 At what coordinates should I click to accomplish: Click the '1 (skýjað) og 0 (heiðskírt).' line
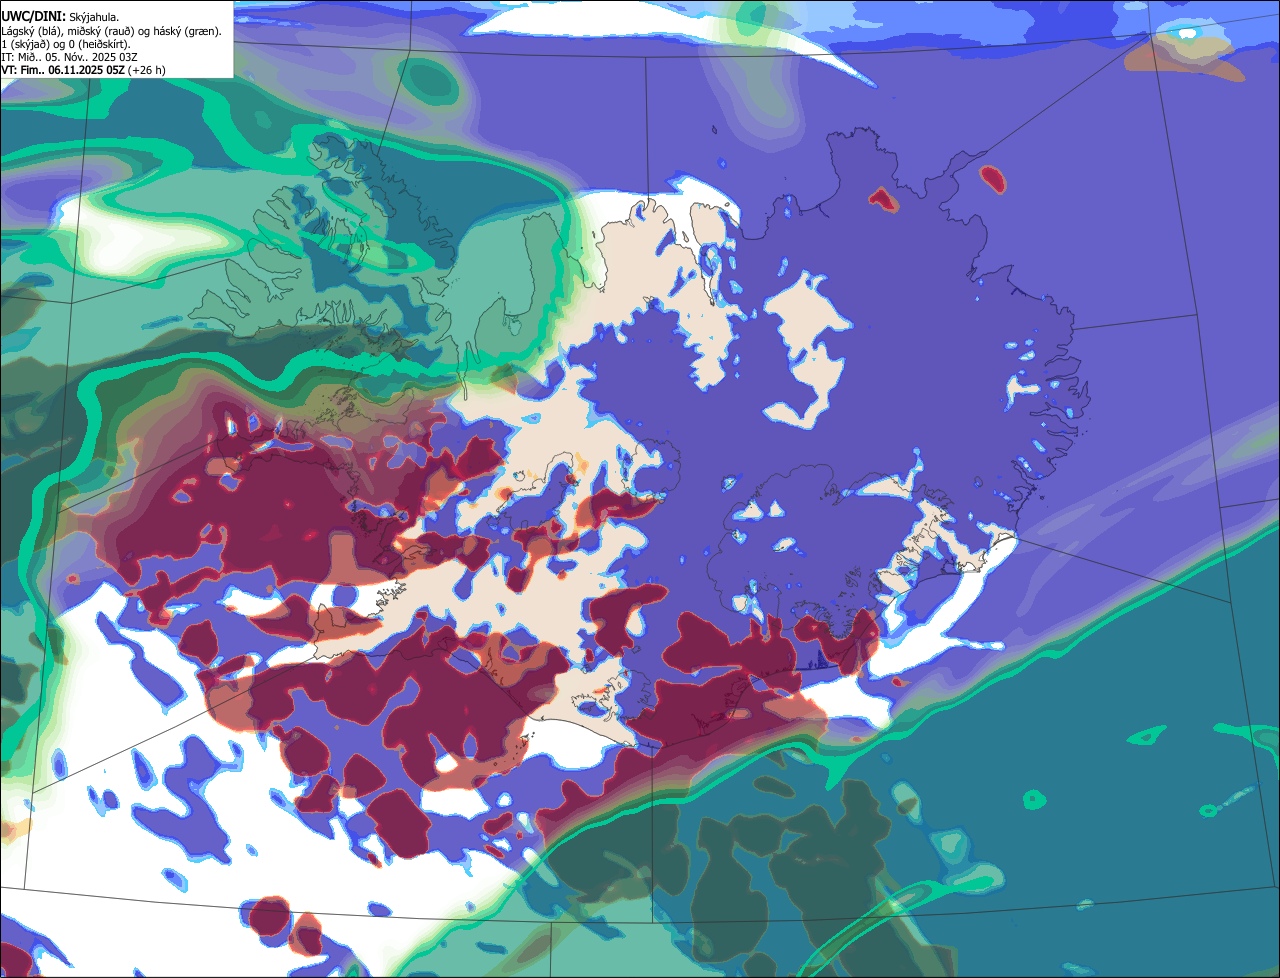point(66,44)
